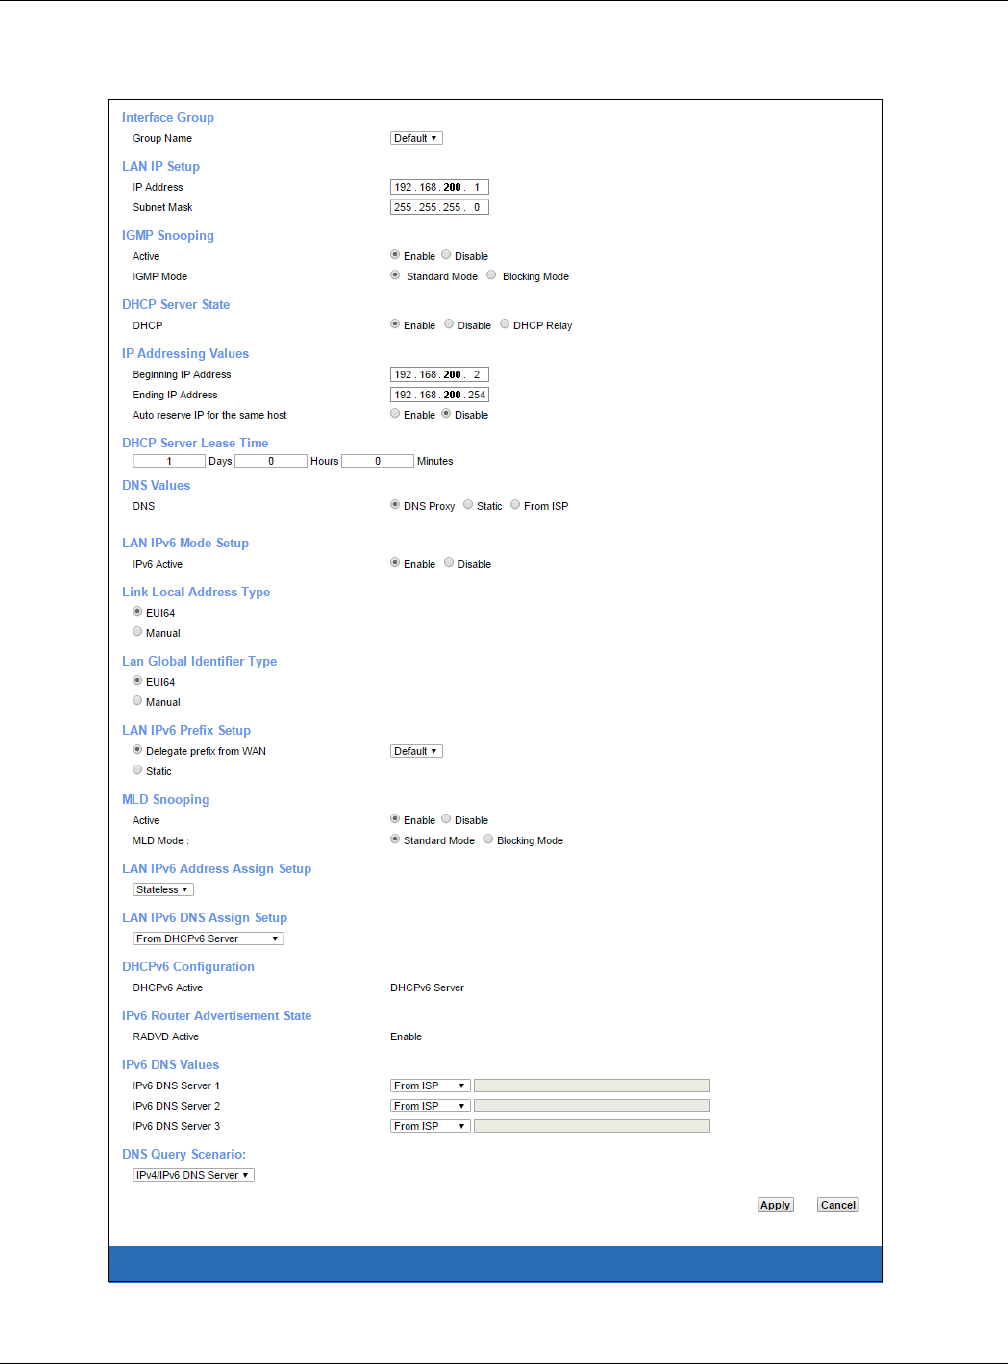Select IGMP Standard Mode
Viewport: 1008px width, 1364px height.
click(395, 275)
